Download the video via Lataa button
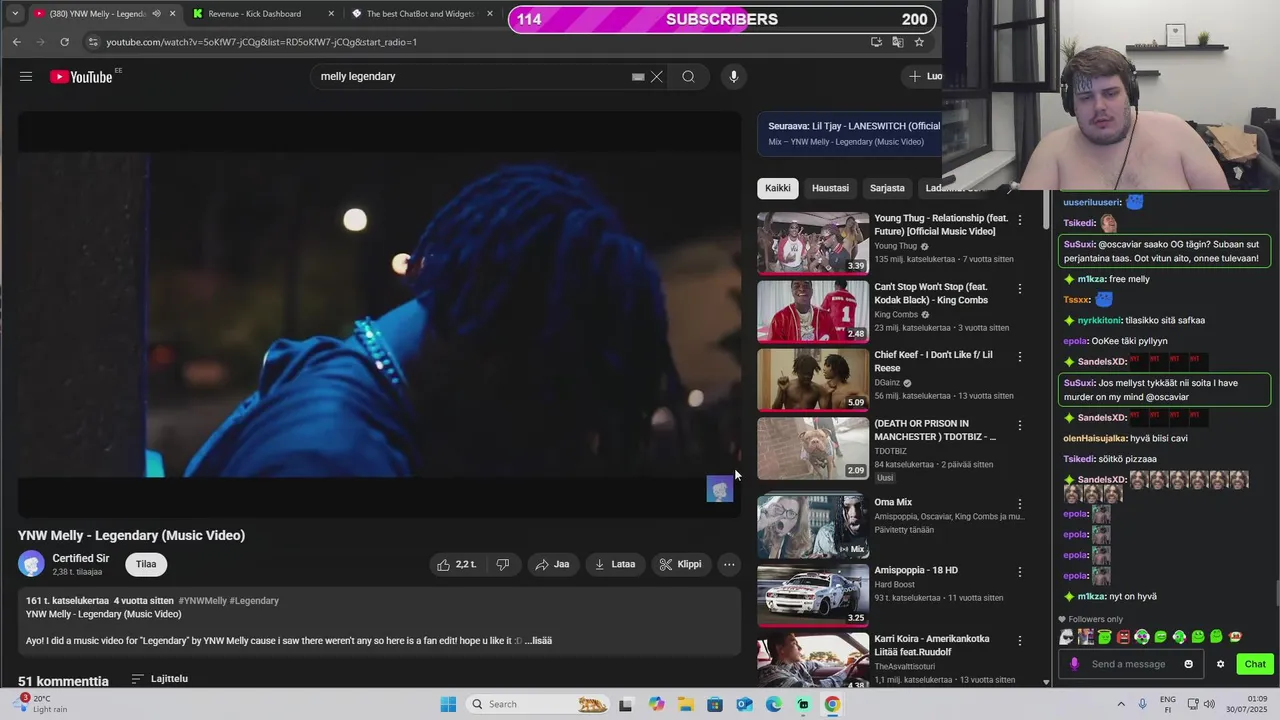Screen dimensions: 1280x720 click(x=615, y=564)
